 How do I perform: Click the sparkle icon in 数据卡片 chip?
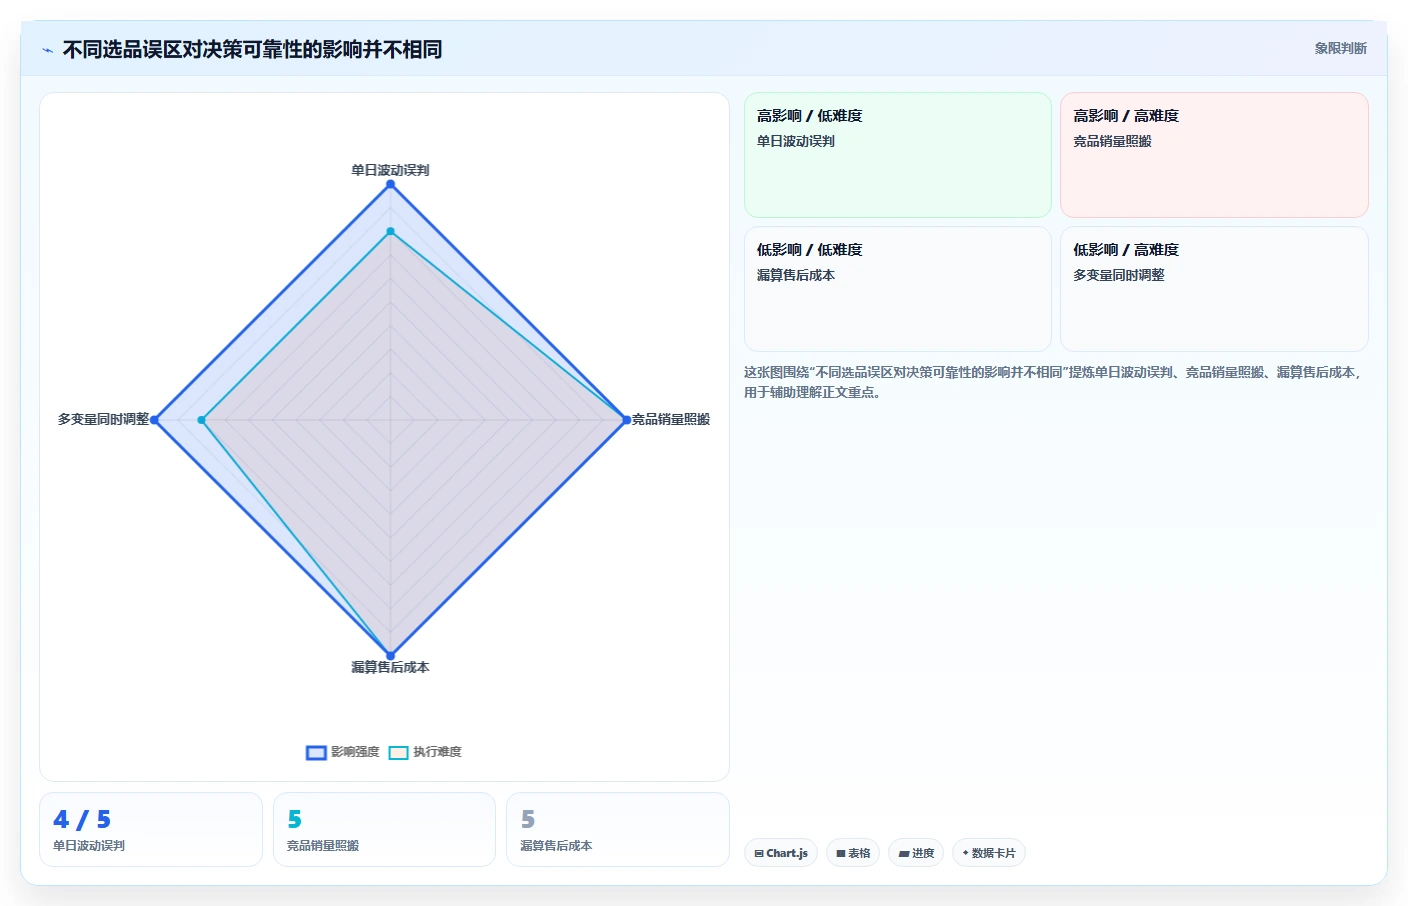[x=965, y=853]
